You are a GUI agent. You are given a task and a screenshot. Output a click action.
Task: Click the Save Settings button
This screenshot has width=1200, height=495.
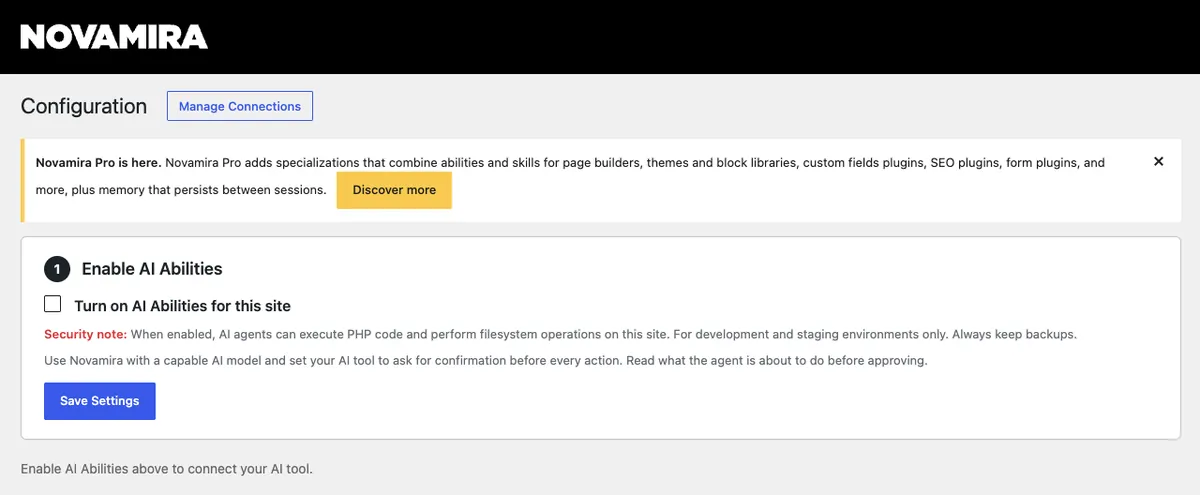pos(100,401)
